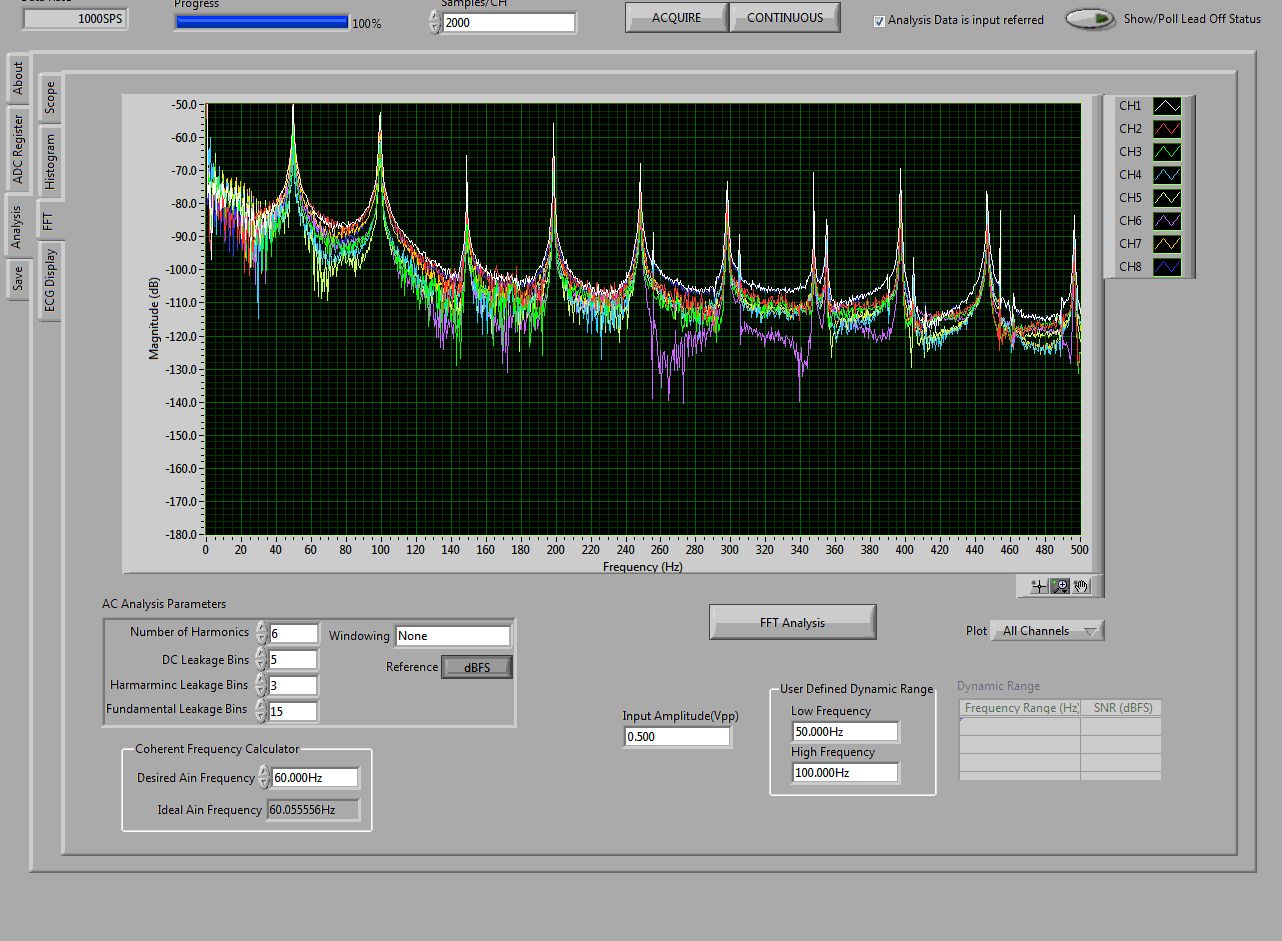Open the Plot All Channels dropdown

[x=1047, y=631]
